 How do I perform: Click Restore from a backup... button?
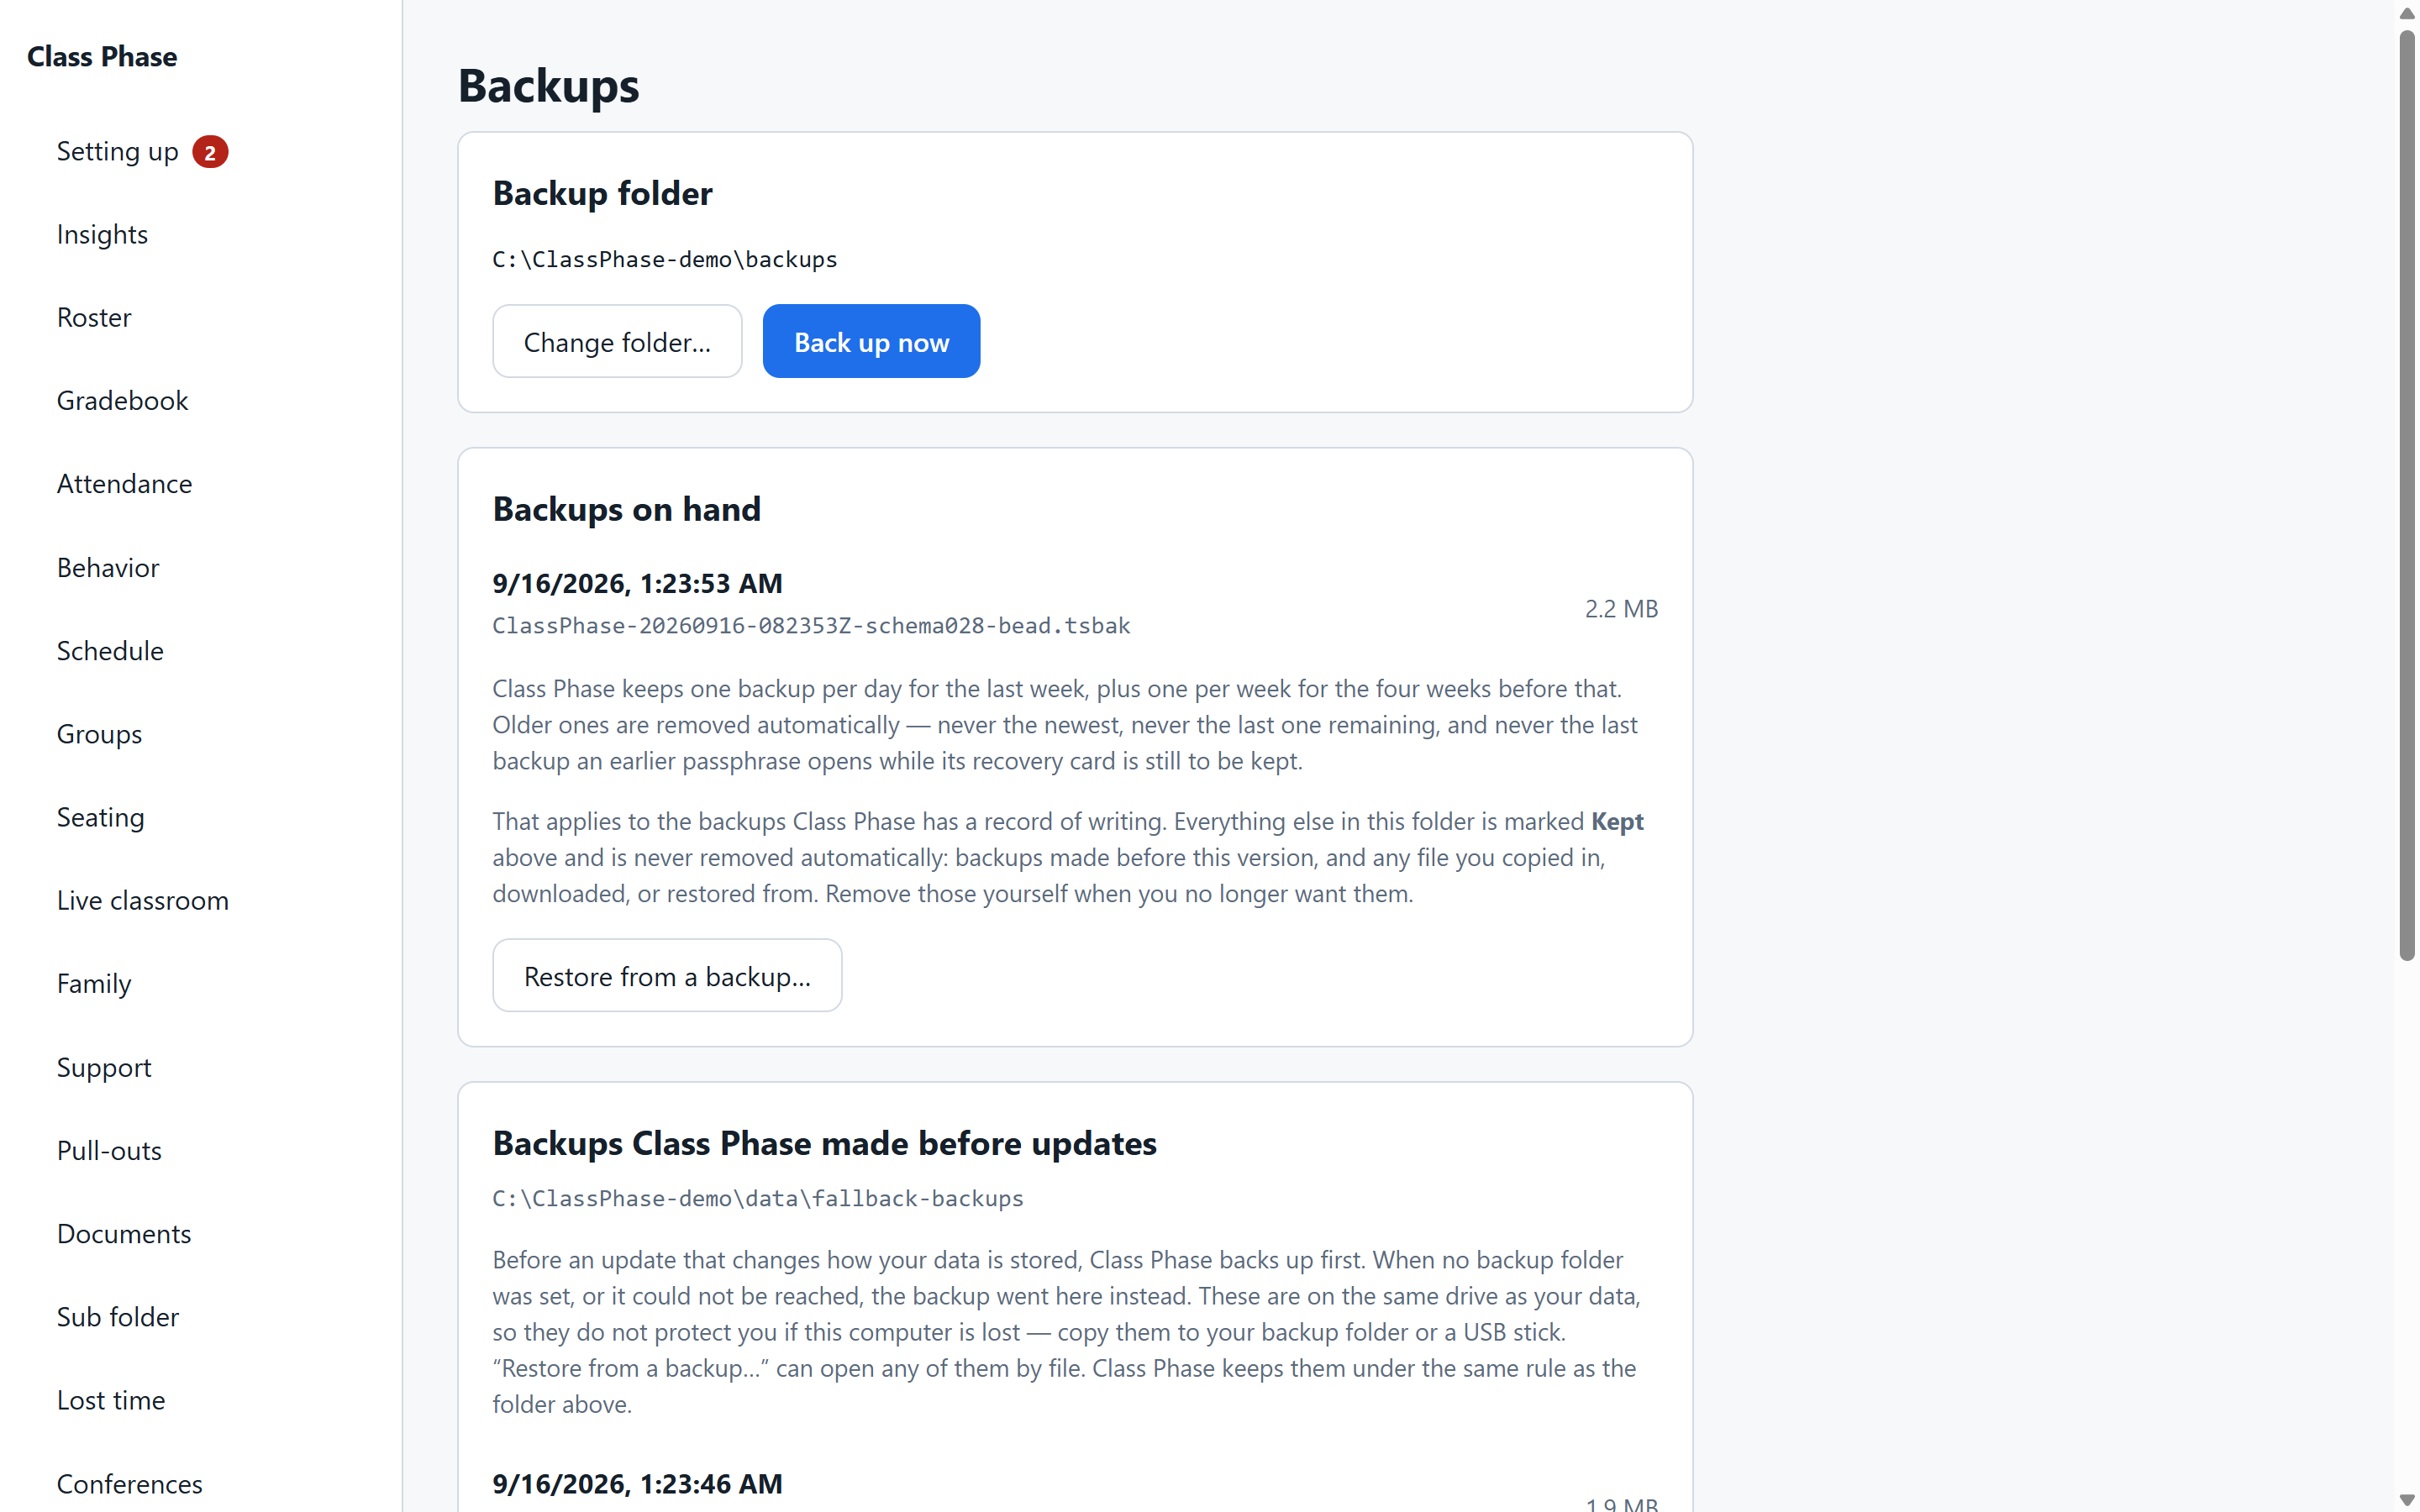(667, 976)
